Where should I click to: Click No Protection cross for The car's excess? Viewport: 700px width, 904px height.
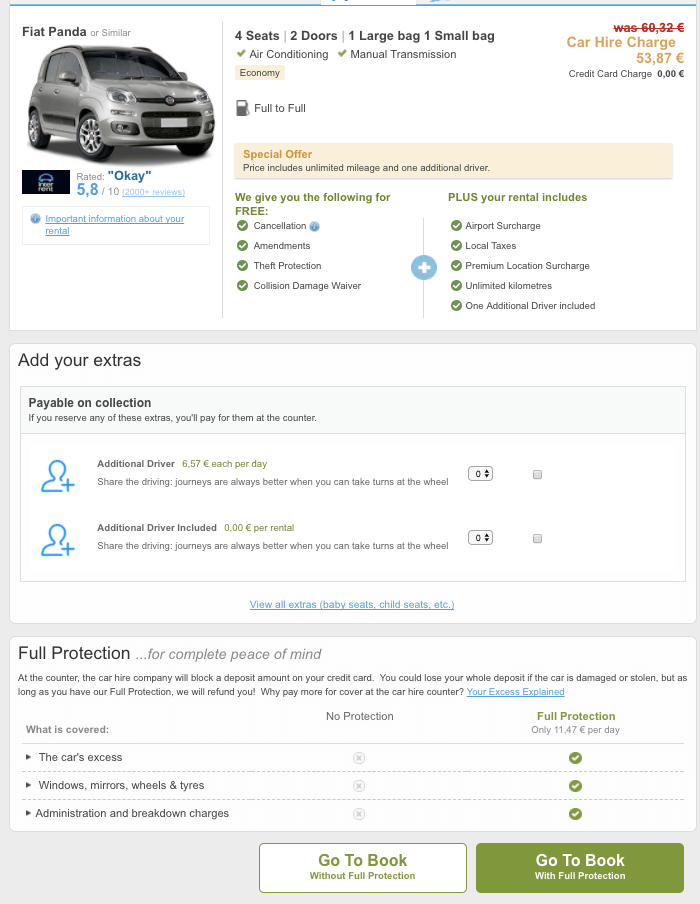(x=359, y=758)
